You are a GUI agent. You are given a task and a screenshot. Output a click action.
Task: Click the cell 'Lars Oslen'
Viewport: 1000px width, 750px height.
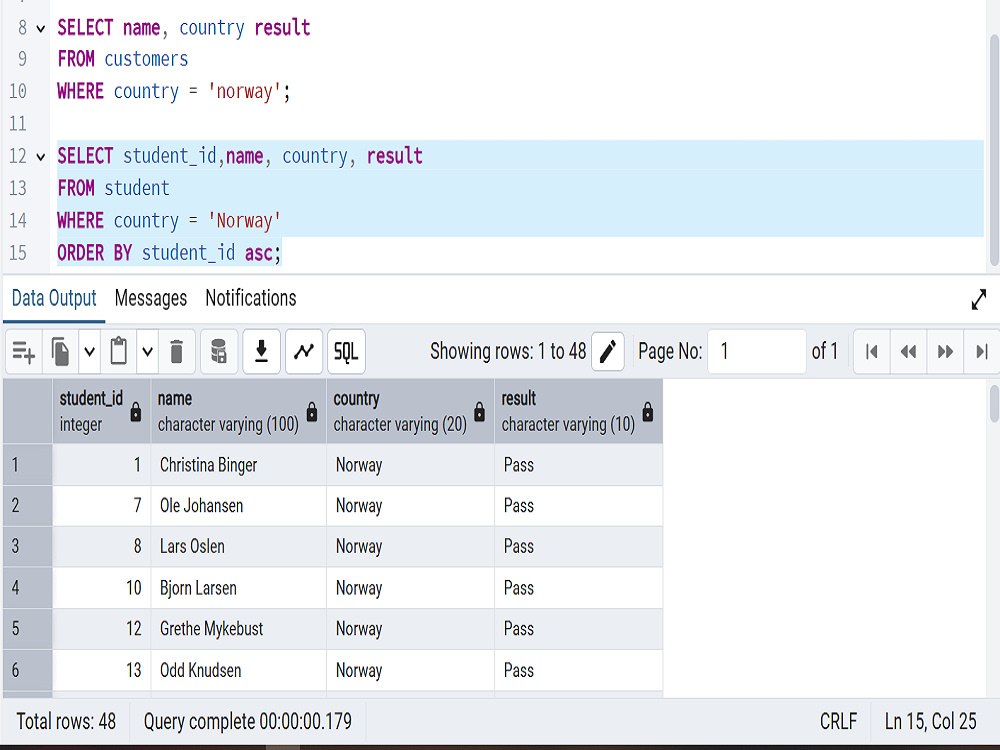(x=239, y=547)
